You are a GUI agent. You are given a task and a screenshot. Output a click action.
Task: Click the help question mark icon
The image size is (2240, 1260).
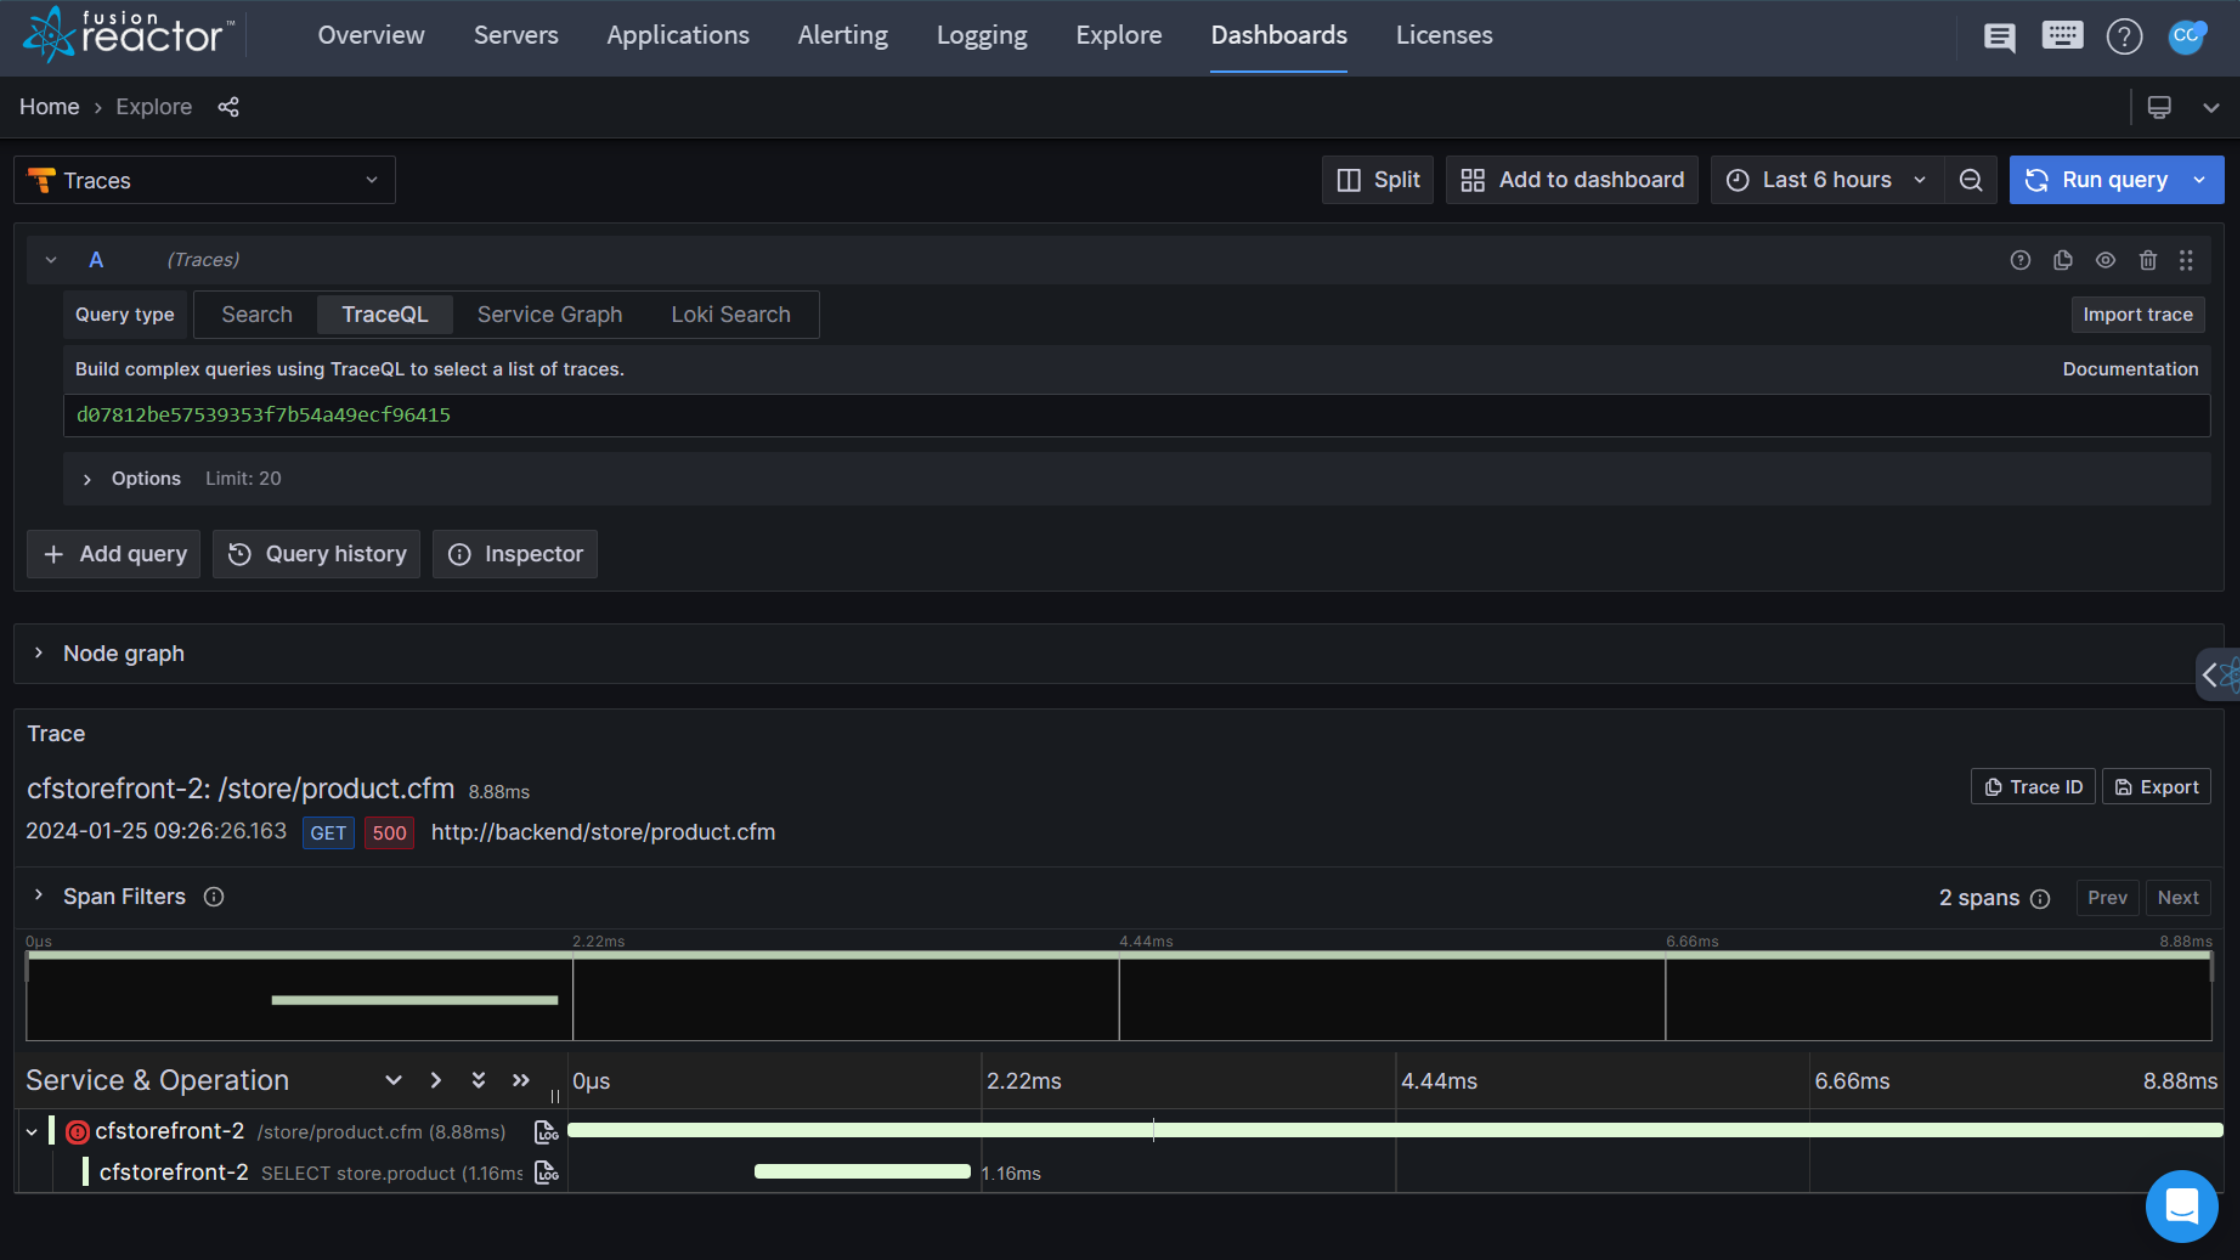(x=2124, y=37)
